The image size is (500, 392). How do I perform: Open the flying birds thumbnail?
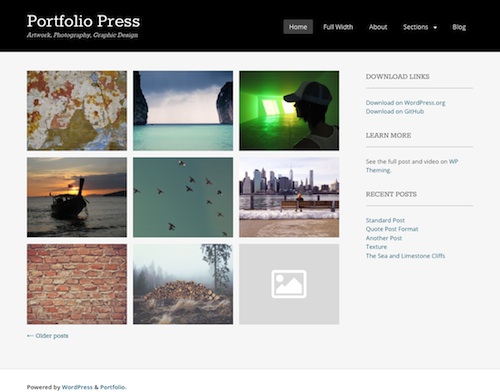tap(183, 197)
